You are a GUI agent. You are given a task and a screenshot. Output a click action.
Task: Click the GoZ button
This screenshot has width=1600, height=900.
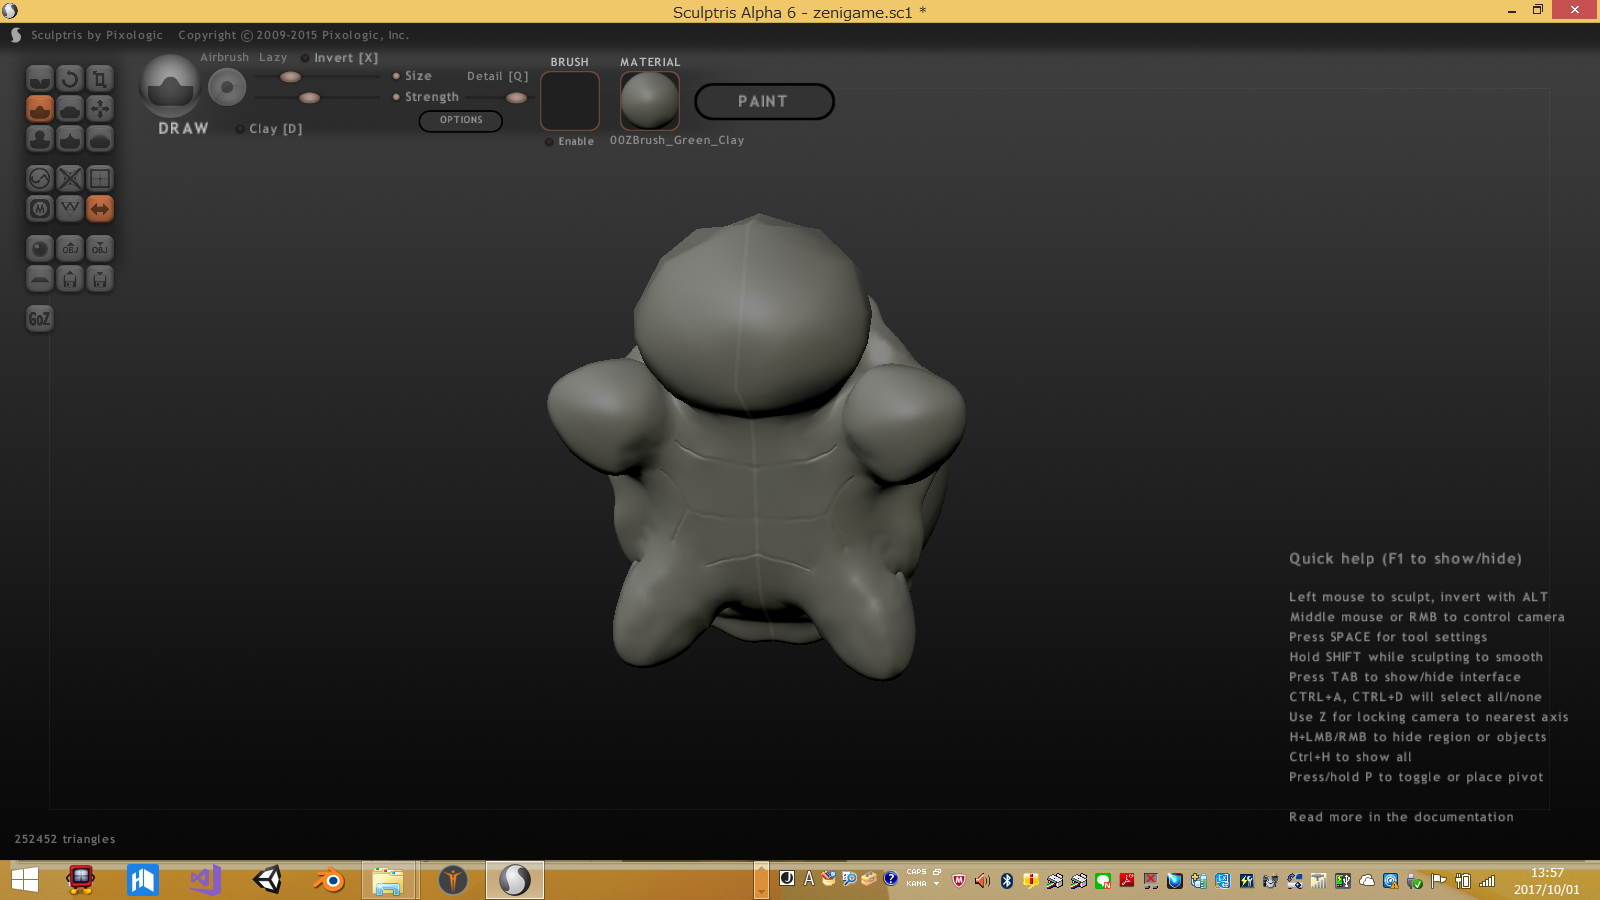pyautogui.click(x=39, y=319)
